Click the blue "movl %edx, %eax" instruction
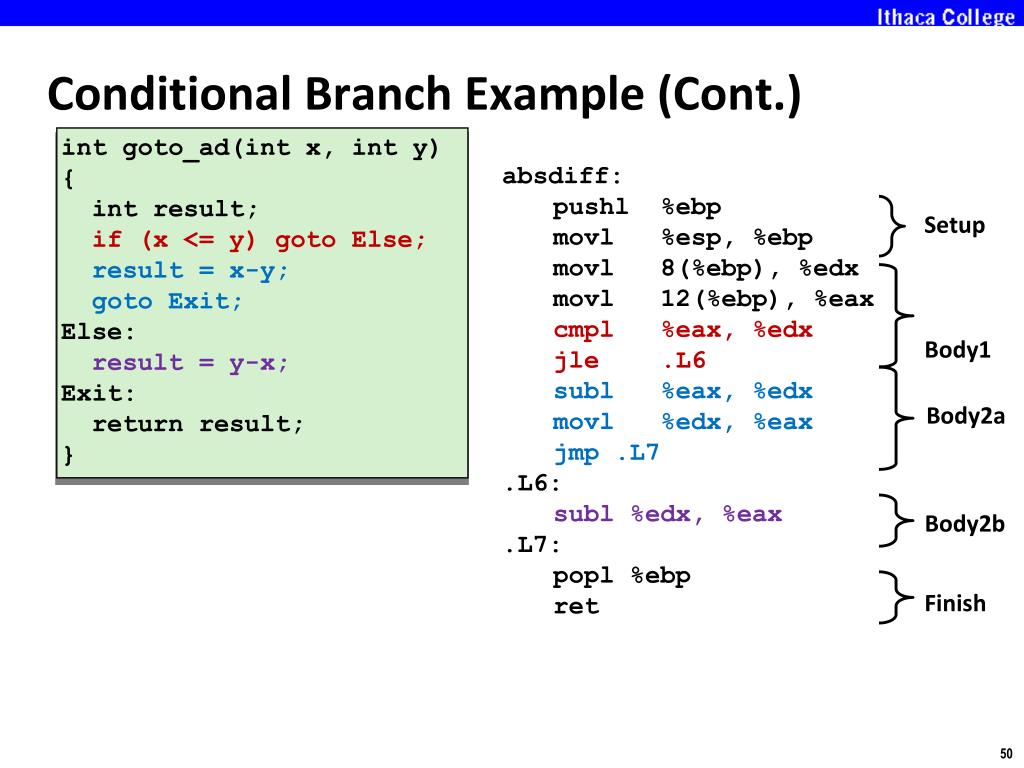Viewport: 1024px width, 768px height. coord(682,422)
